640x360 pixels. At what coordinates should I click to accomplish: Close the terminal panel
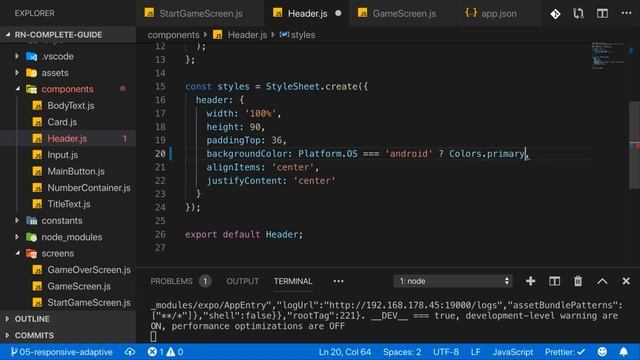(x=626, y=281)
